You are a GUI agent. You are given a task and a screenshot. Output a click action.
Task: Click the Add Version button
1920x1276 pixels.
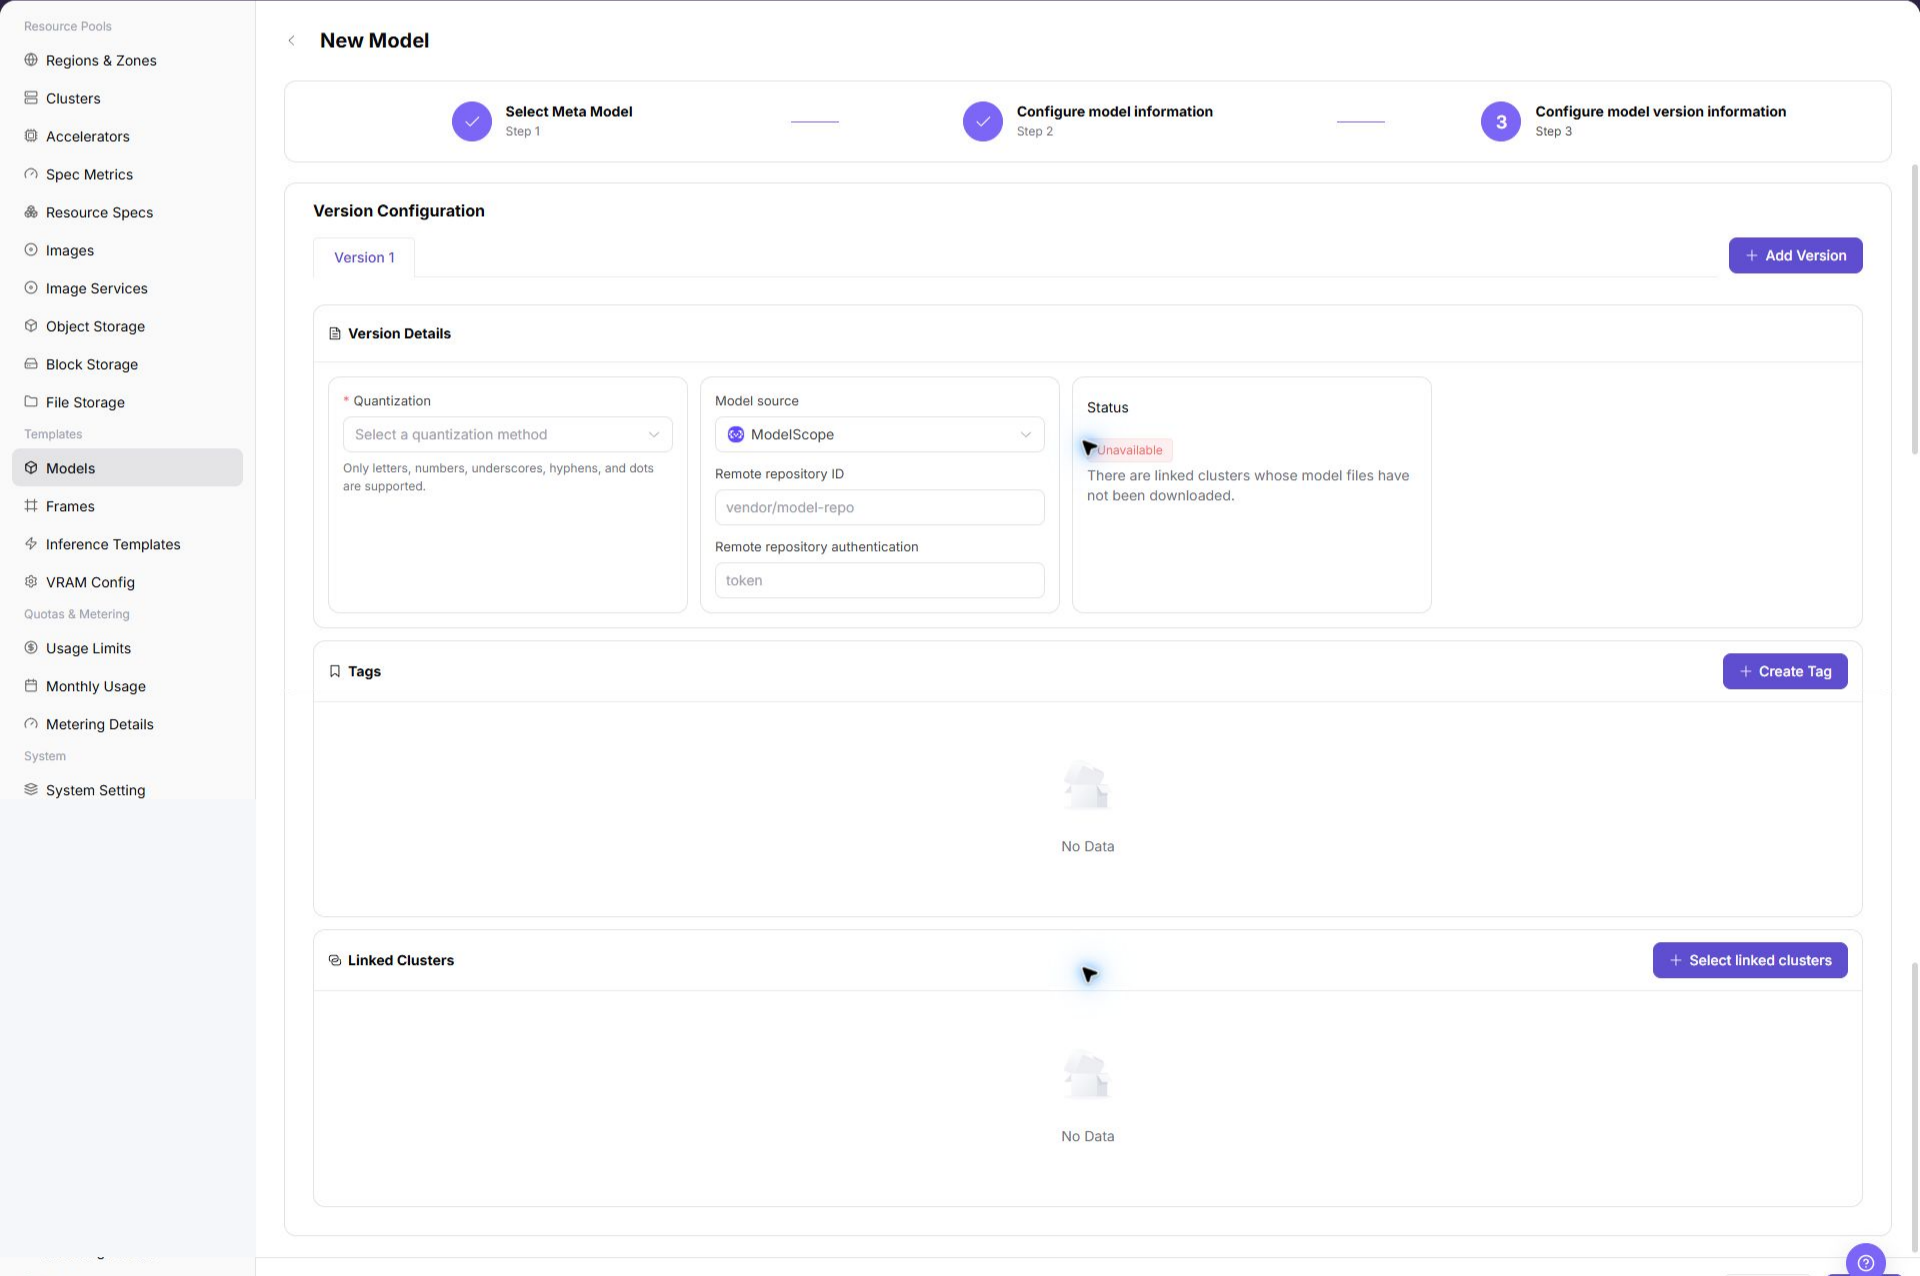coord(1795,255)
